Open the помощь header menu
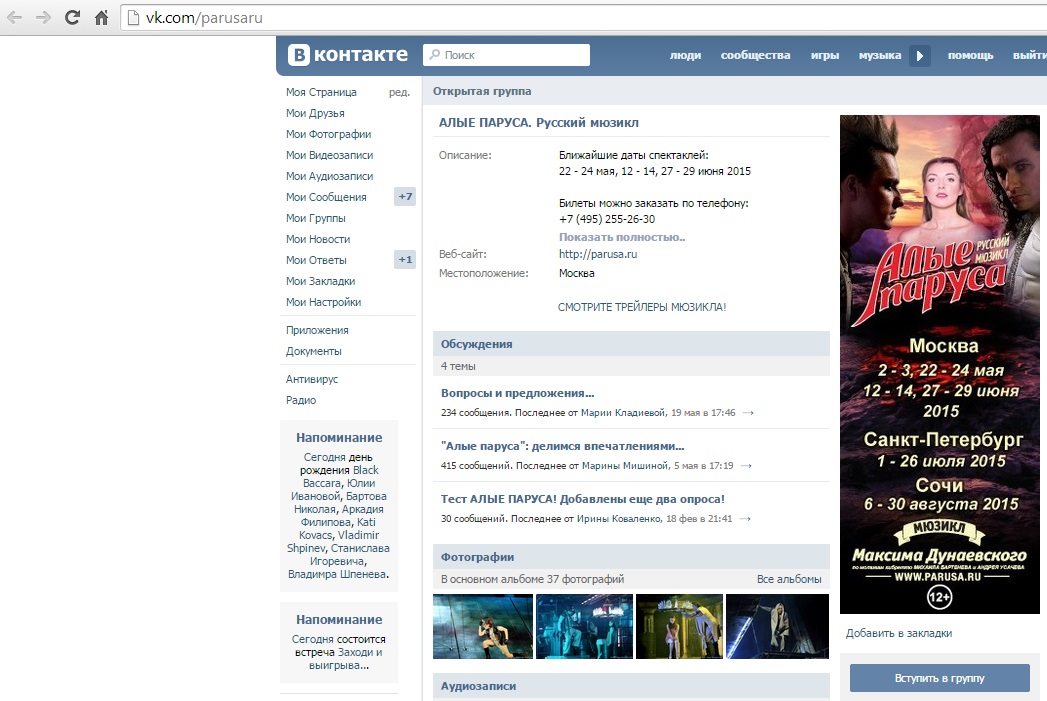The width and height of the screenshot is (1047, 701). [x=970, y=55]
